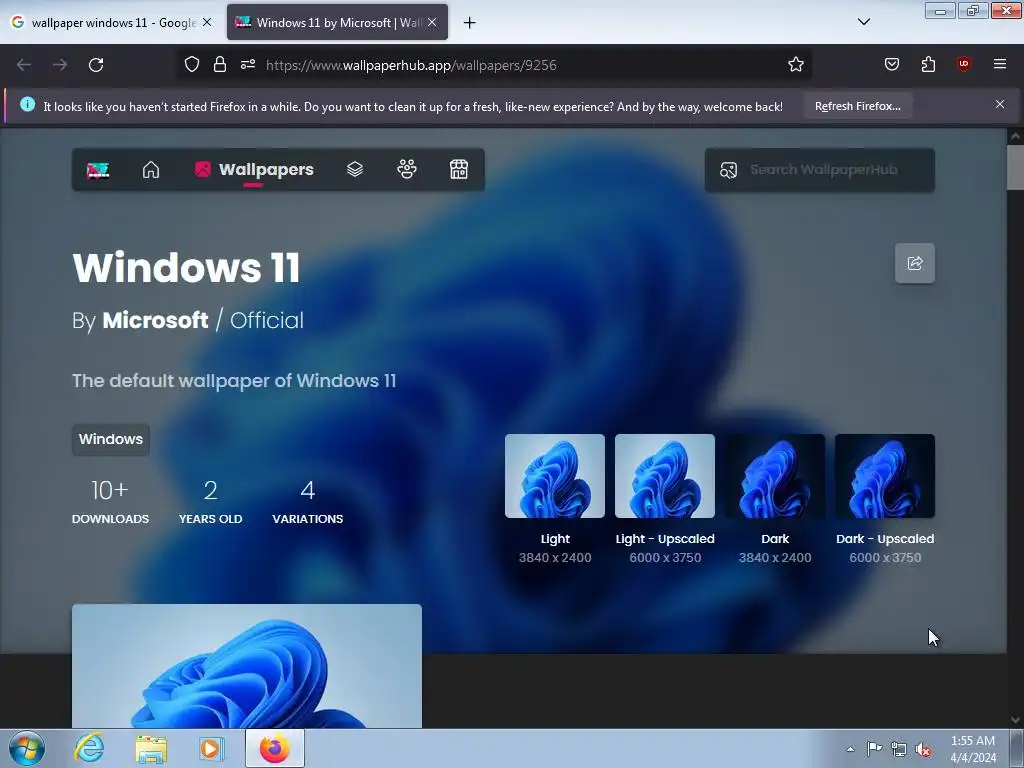The width and height of the screenshot is (1024, 768).
Task: Open the community paw icon
Action: [x=407, y=170]
